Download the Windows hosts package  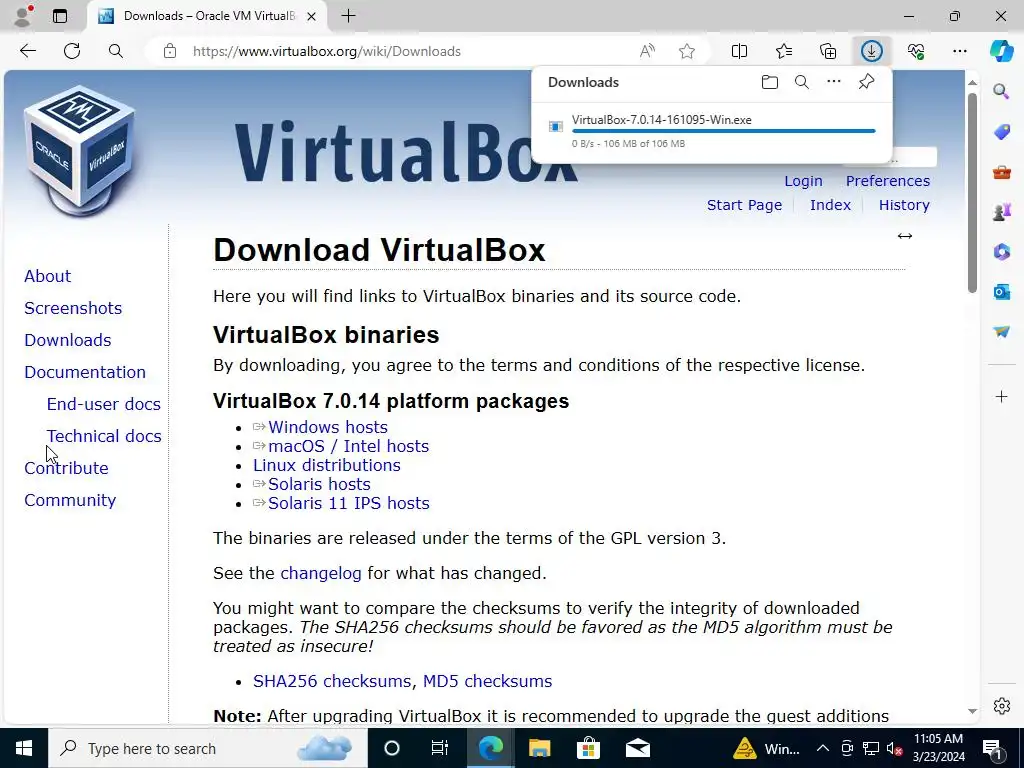pos(328,427)
